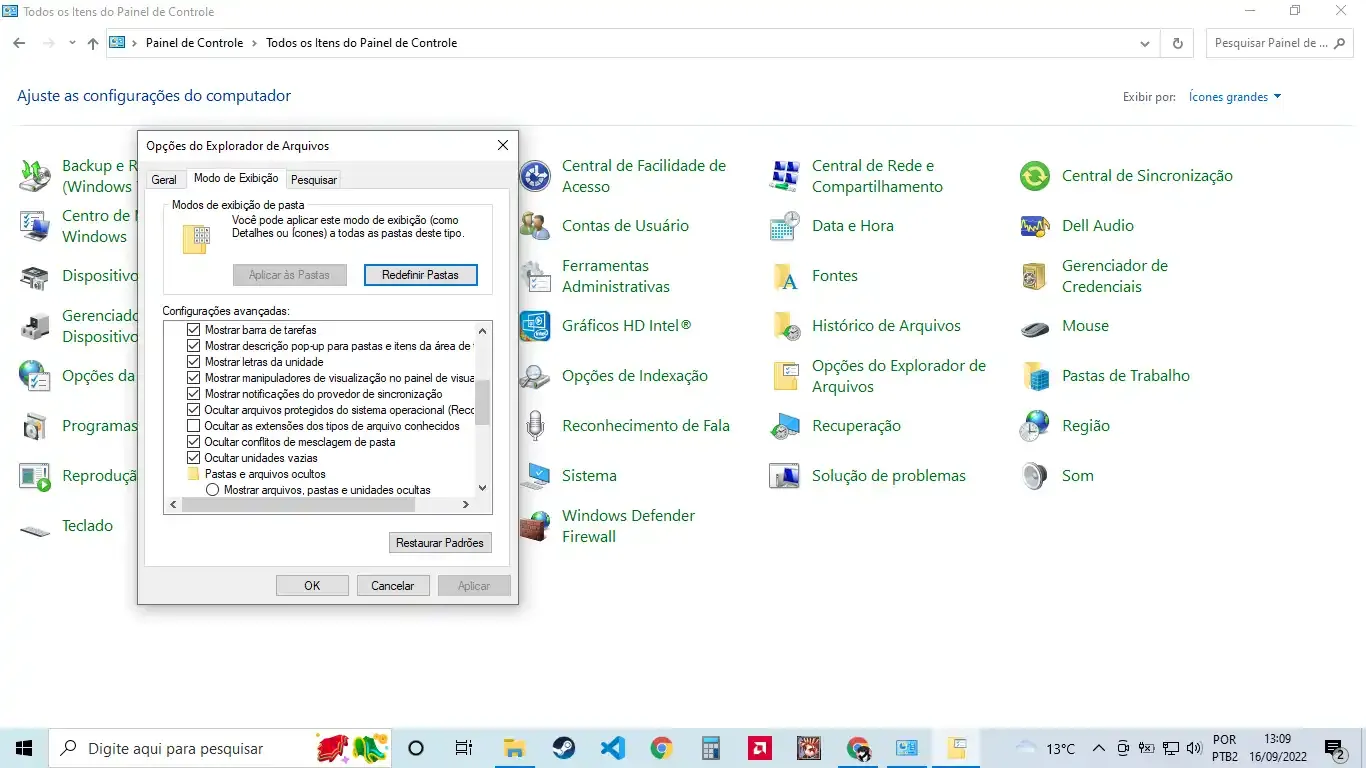
Task: Select Mostrar arquivos, pastas e unidades ocultas
Action: point(213,490)
